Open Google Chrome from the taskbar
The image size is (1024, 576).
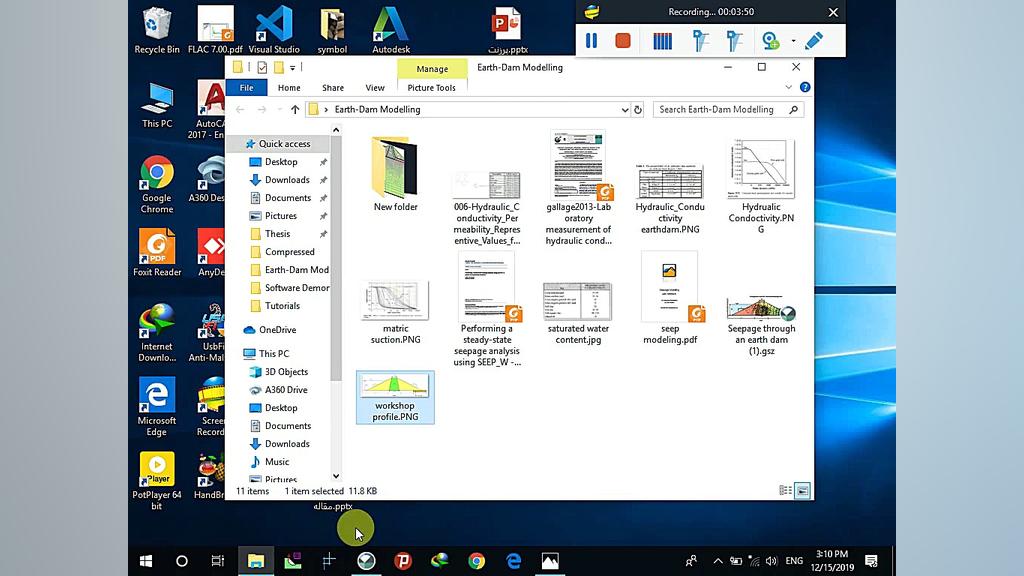point(476,561)
